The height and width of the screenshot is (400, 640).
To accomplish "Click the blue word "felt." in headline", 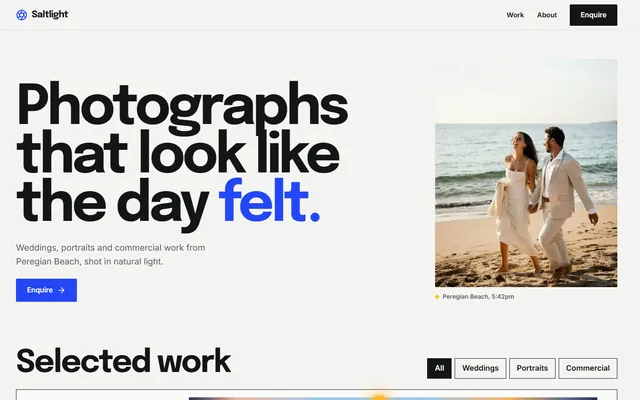I will [x=269, y=200].
